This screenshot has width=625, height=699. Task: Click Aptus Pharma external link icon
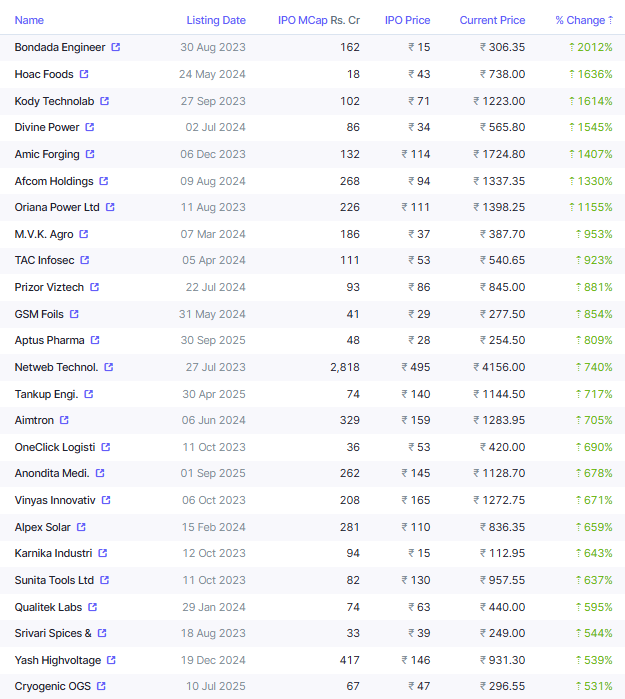[x=95, y=340]
